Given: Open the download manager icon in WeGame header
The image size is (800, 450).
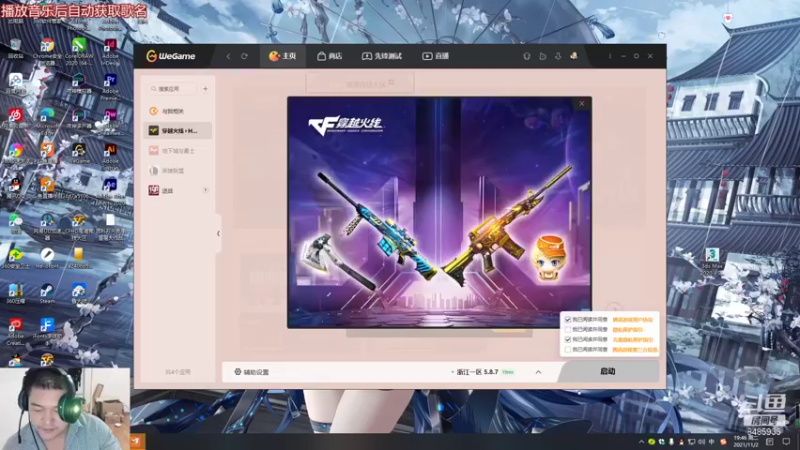Looking at the screenshot, I should coord(558,56).
